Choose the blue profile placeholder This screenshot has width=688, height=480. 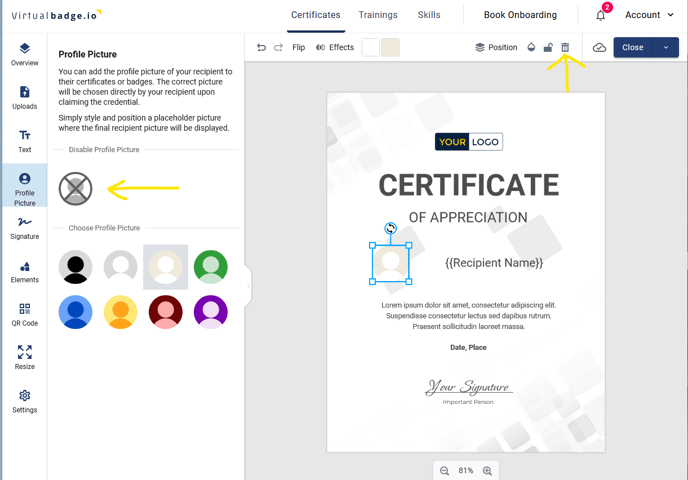[75, 312]
